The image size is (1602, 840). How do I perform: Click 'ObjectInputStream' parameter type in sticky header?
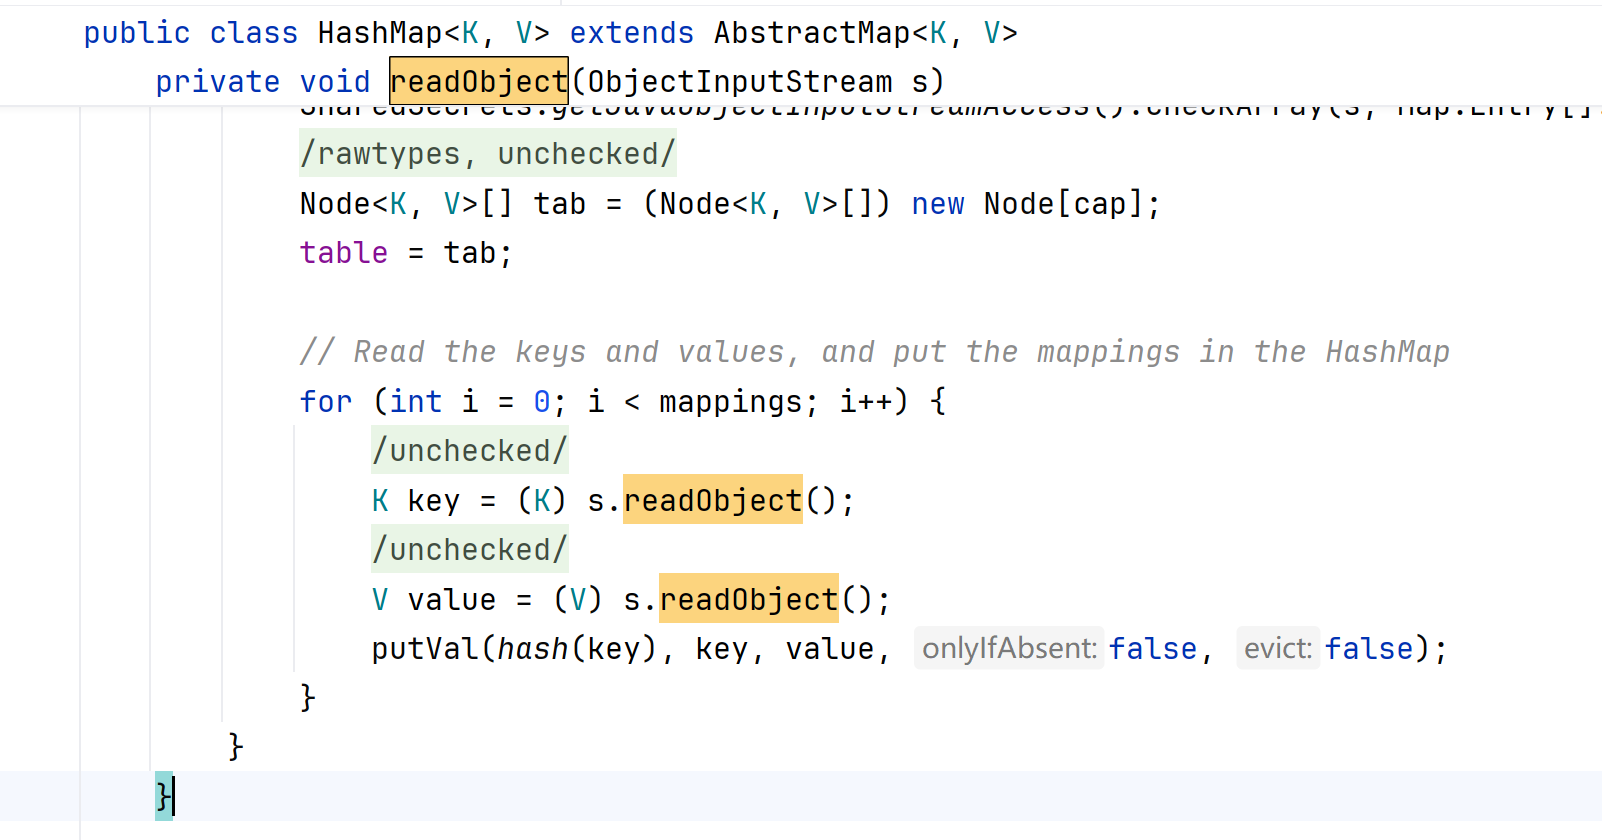(x=740, y=81)
